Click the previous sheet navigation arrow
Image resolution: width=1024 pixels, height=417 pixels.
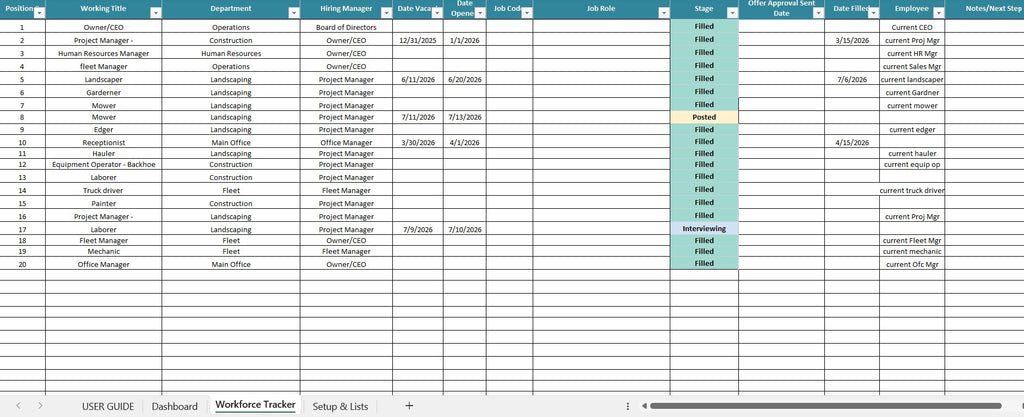(x=18, y=406)
